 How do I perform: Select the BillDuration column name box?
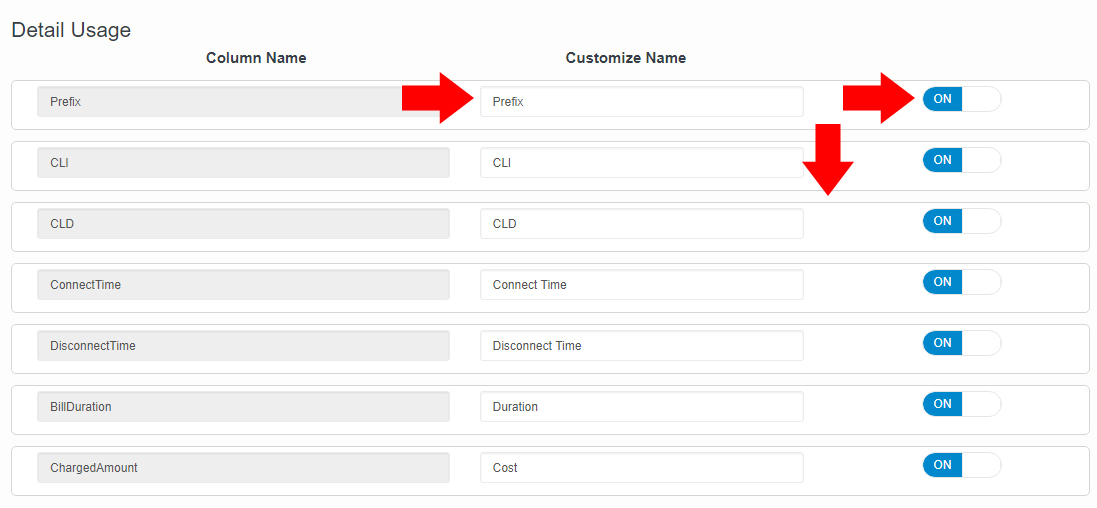pyautogui.click(x=243, y=407)
